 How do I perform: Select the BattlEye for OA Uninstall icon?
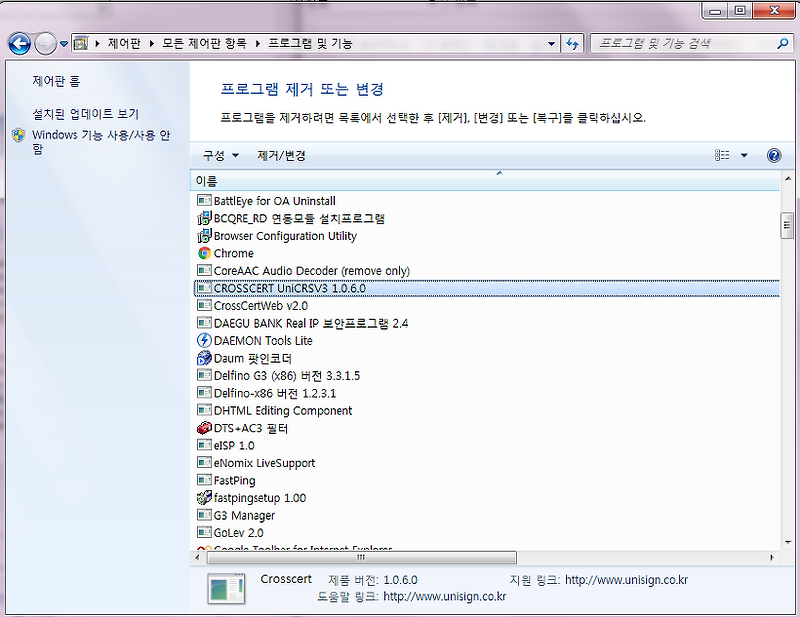coord(202,200)
